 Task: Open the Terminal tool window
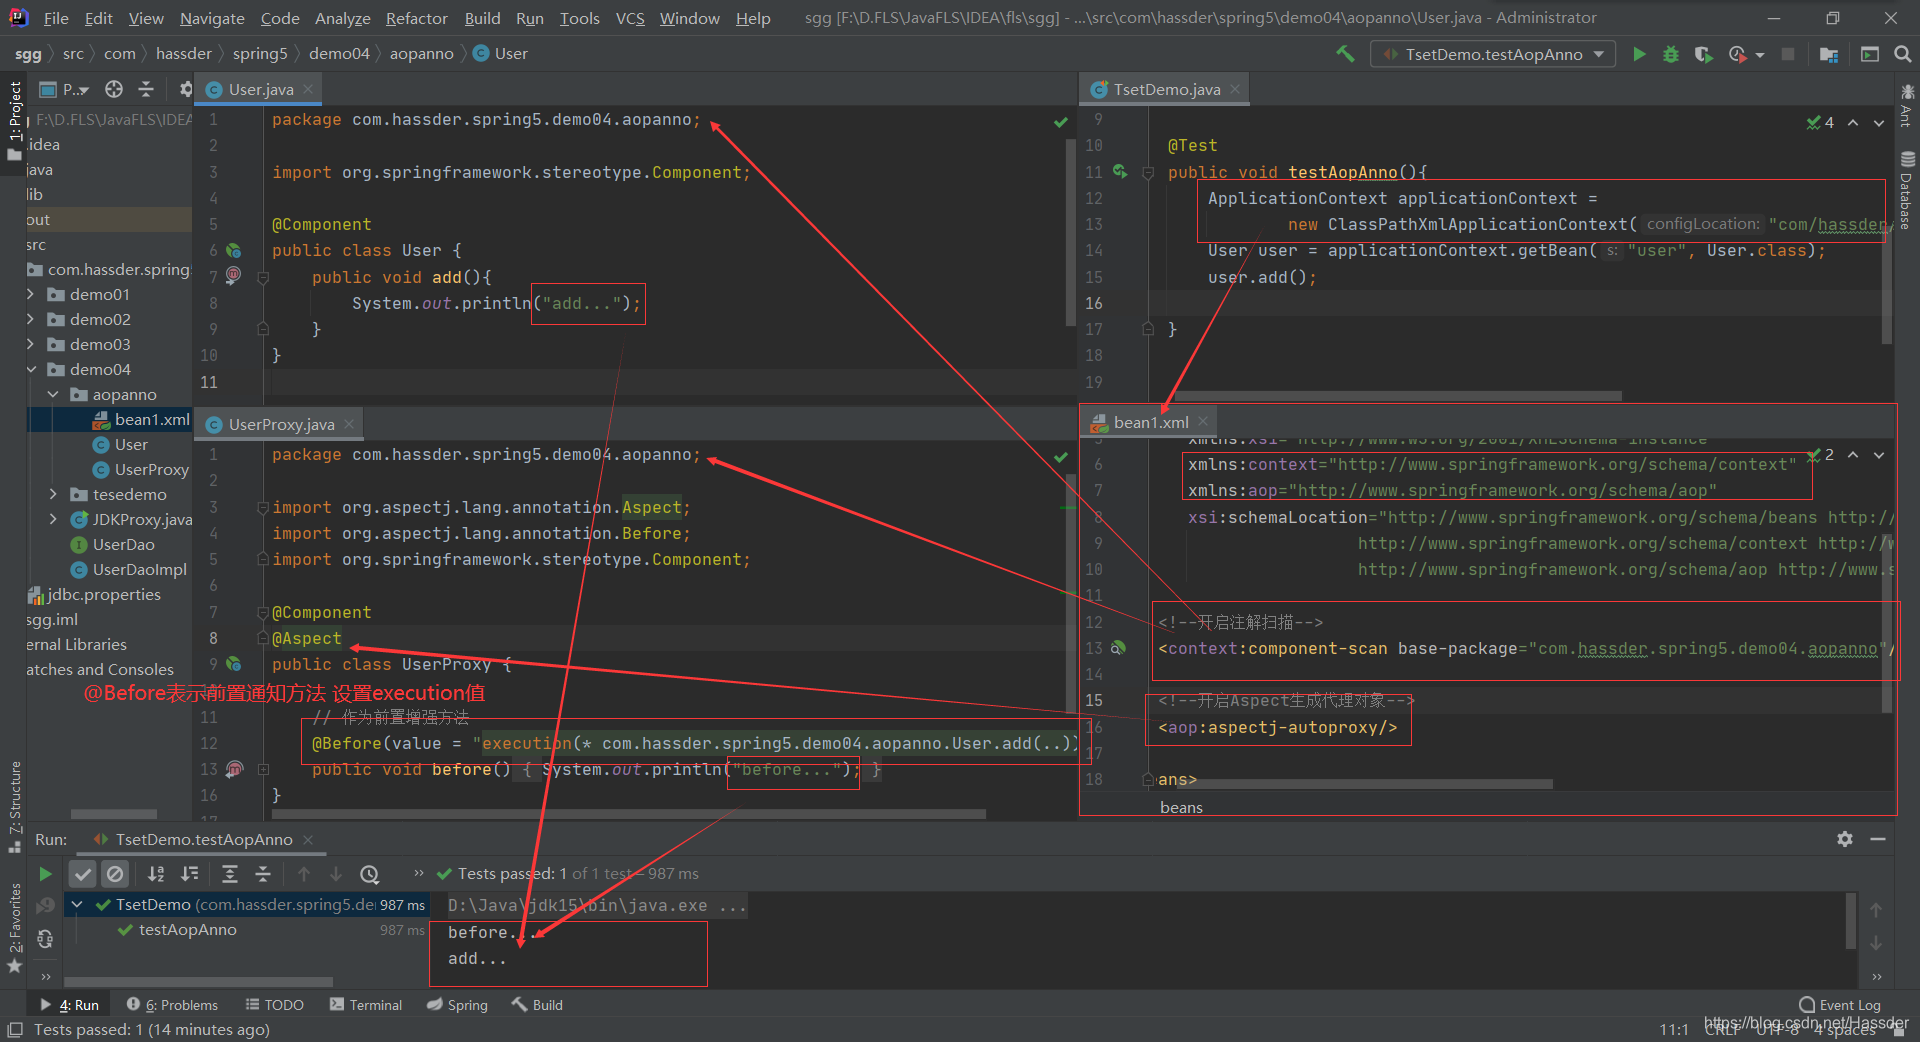[365, 1005]
